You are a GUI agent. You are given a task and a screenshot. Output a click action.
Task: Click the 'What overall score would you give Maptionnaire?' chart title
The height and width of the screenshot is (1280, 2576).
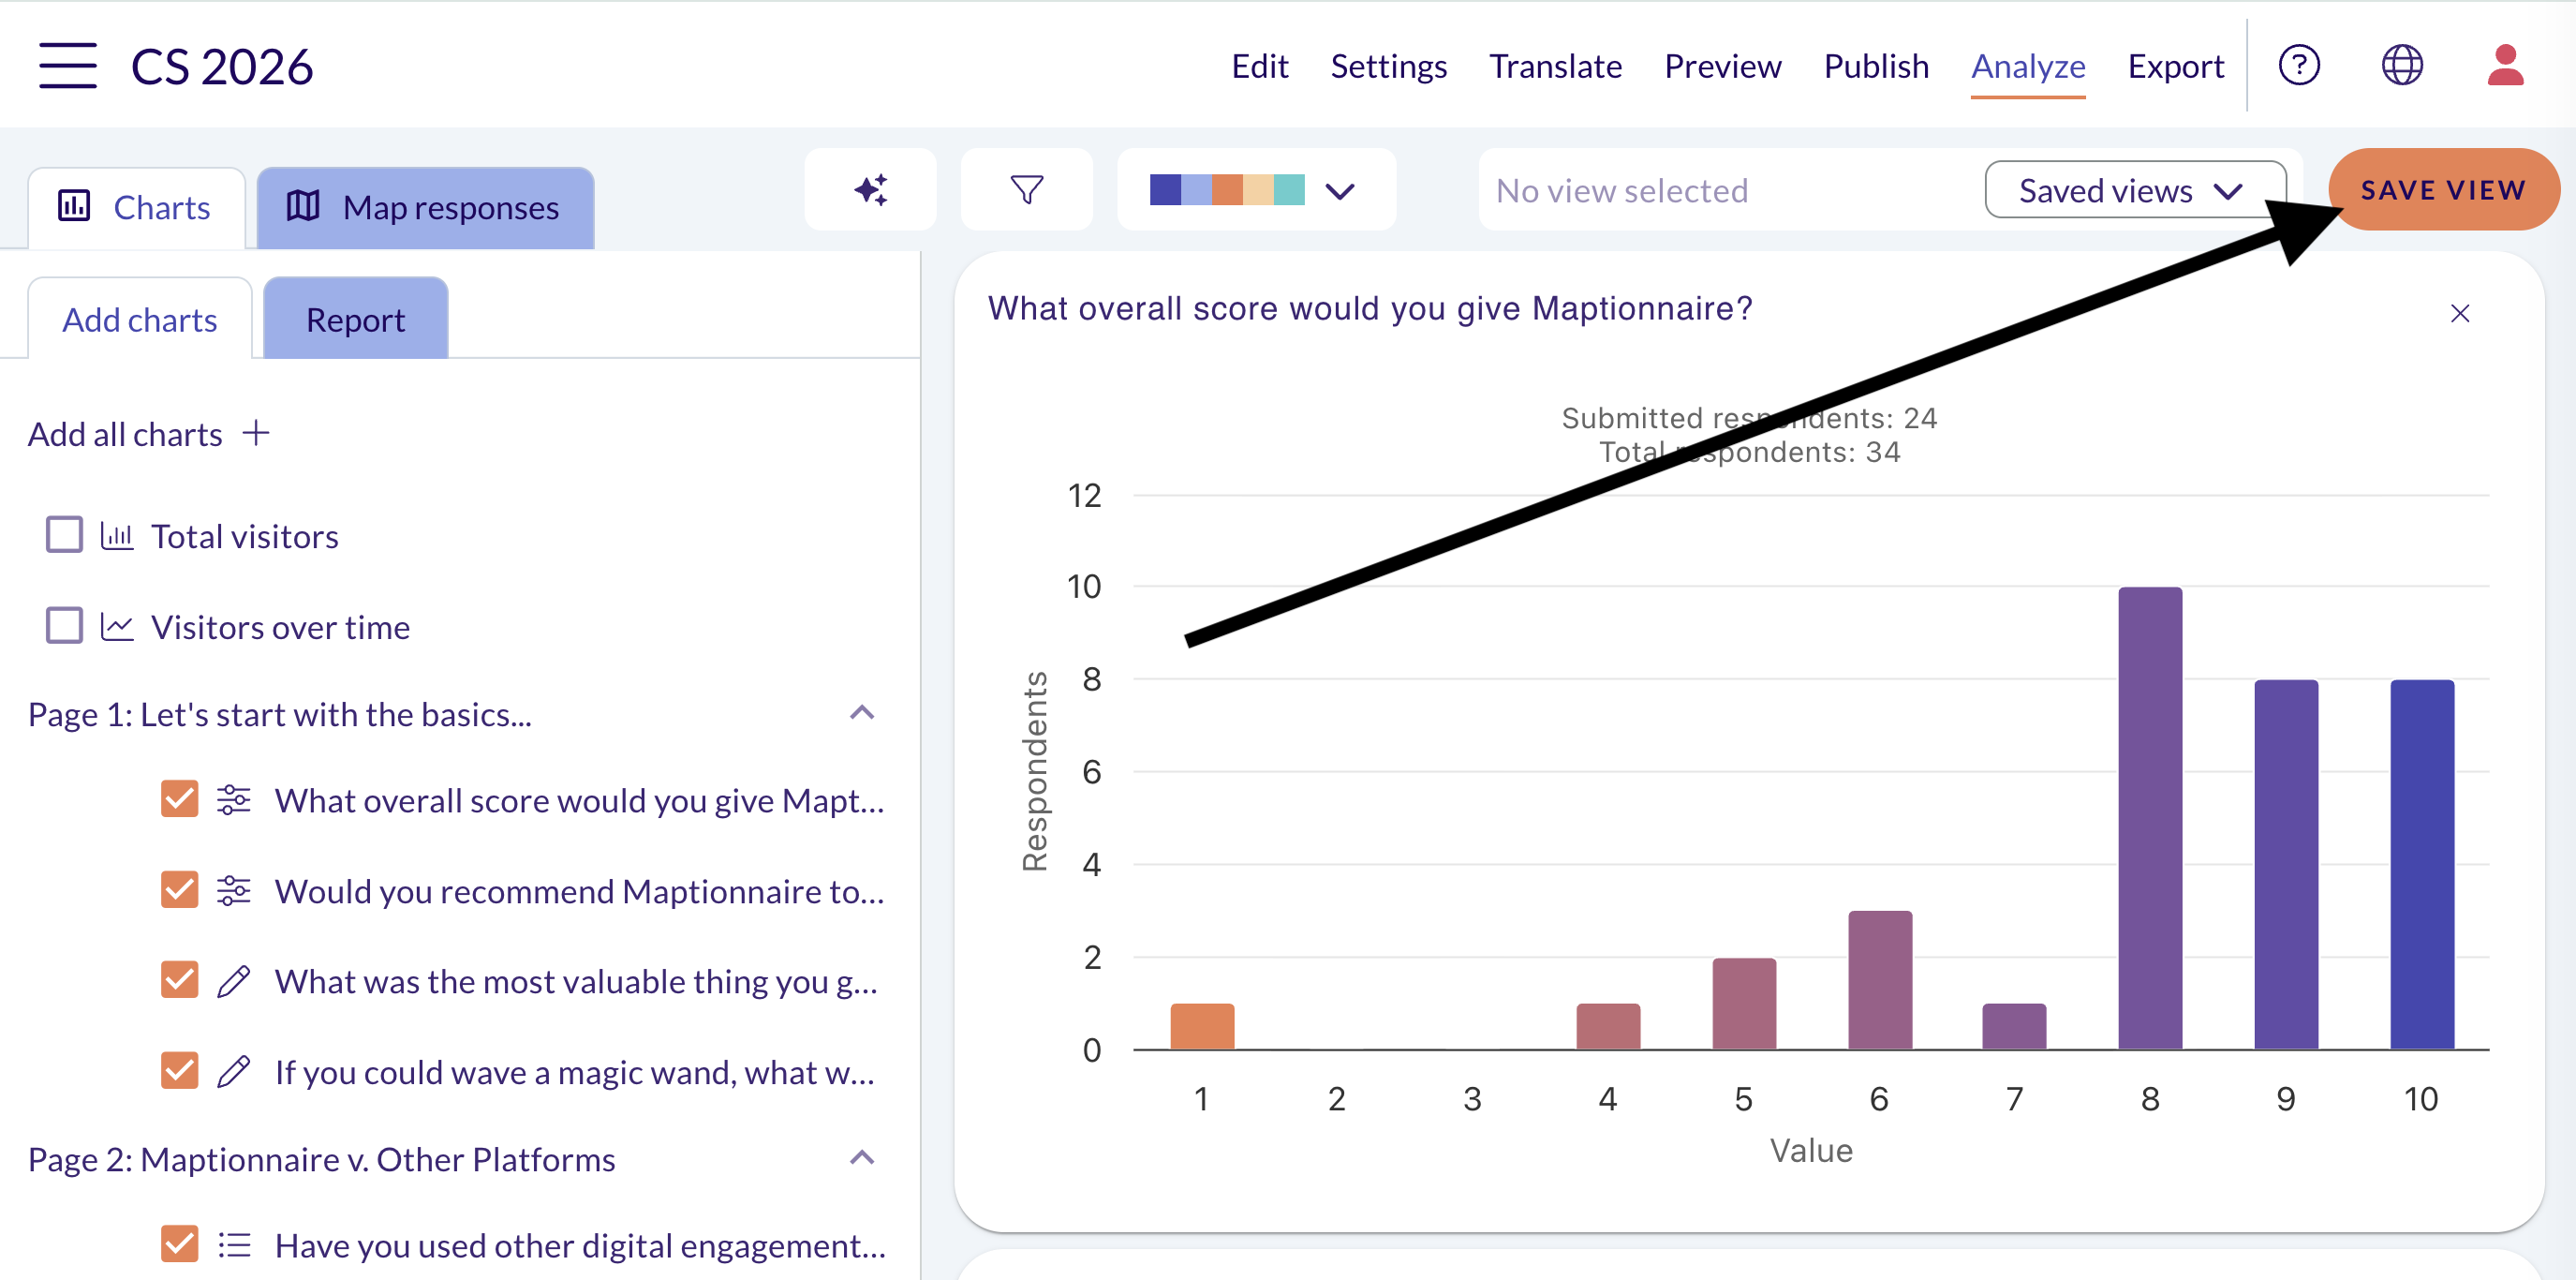pos(1370,308)
